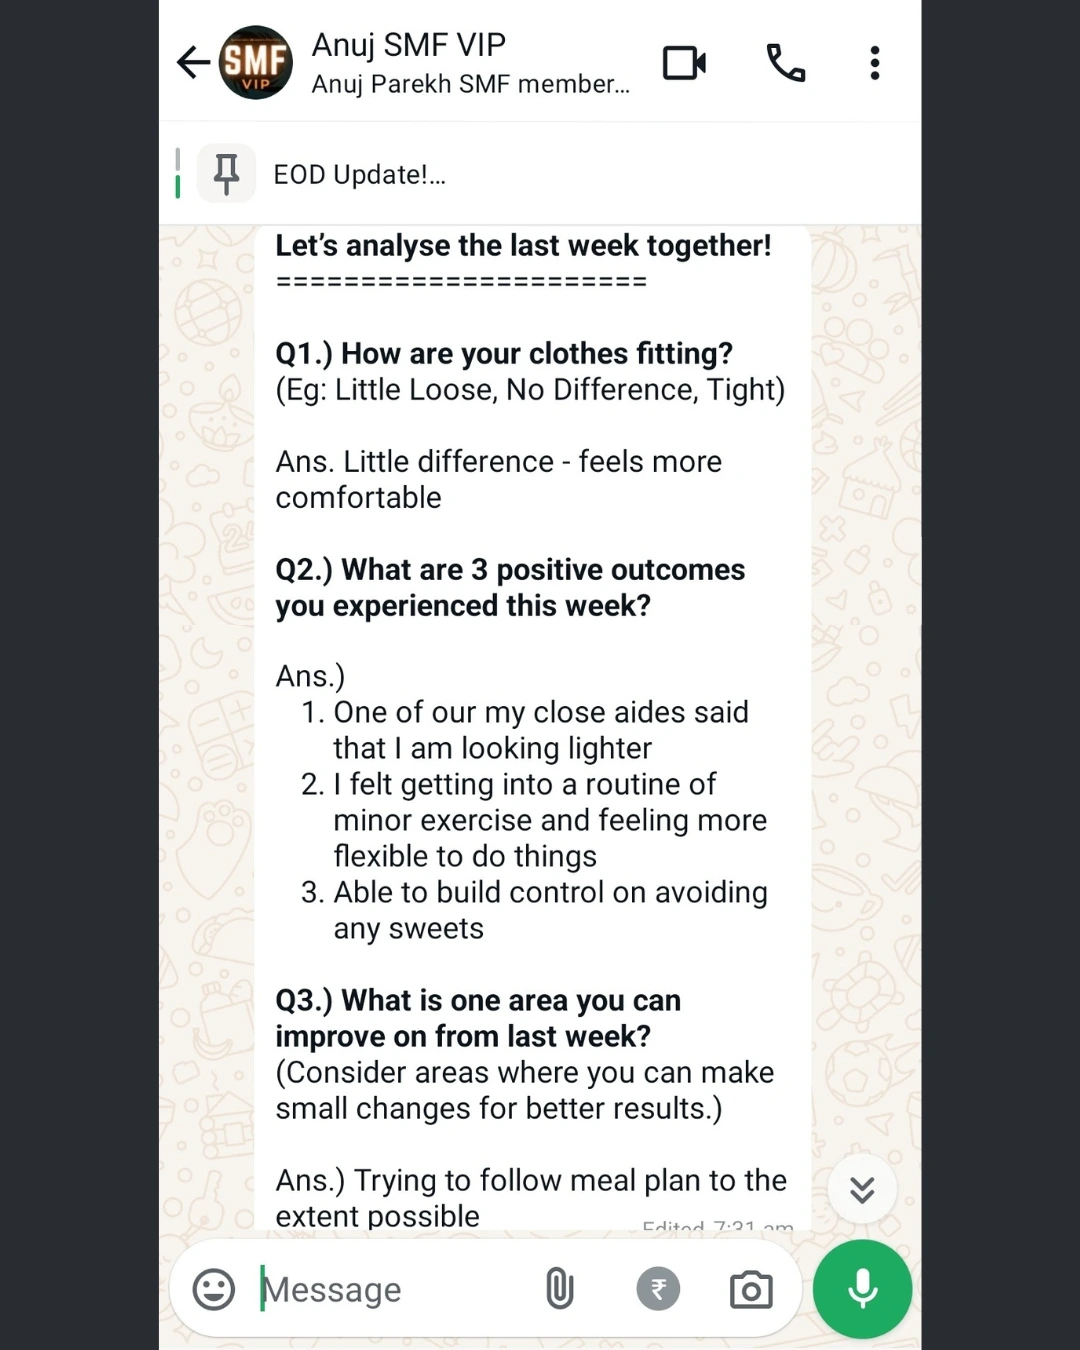This screenshot has height=1350, width=1080.
Task: Tap the pin icon in the pinned bar
Action: coord(227,174)
